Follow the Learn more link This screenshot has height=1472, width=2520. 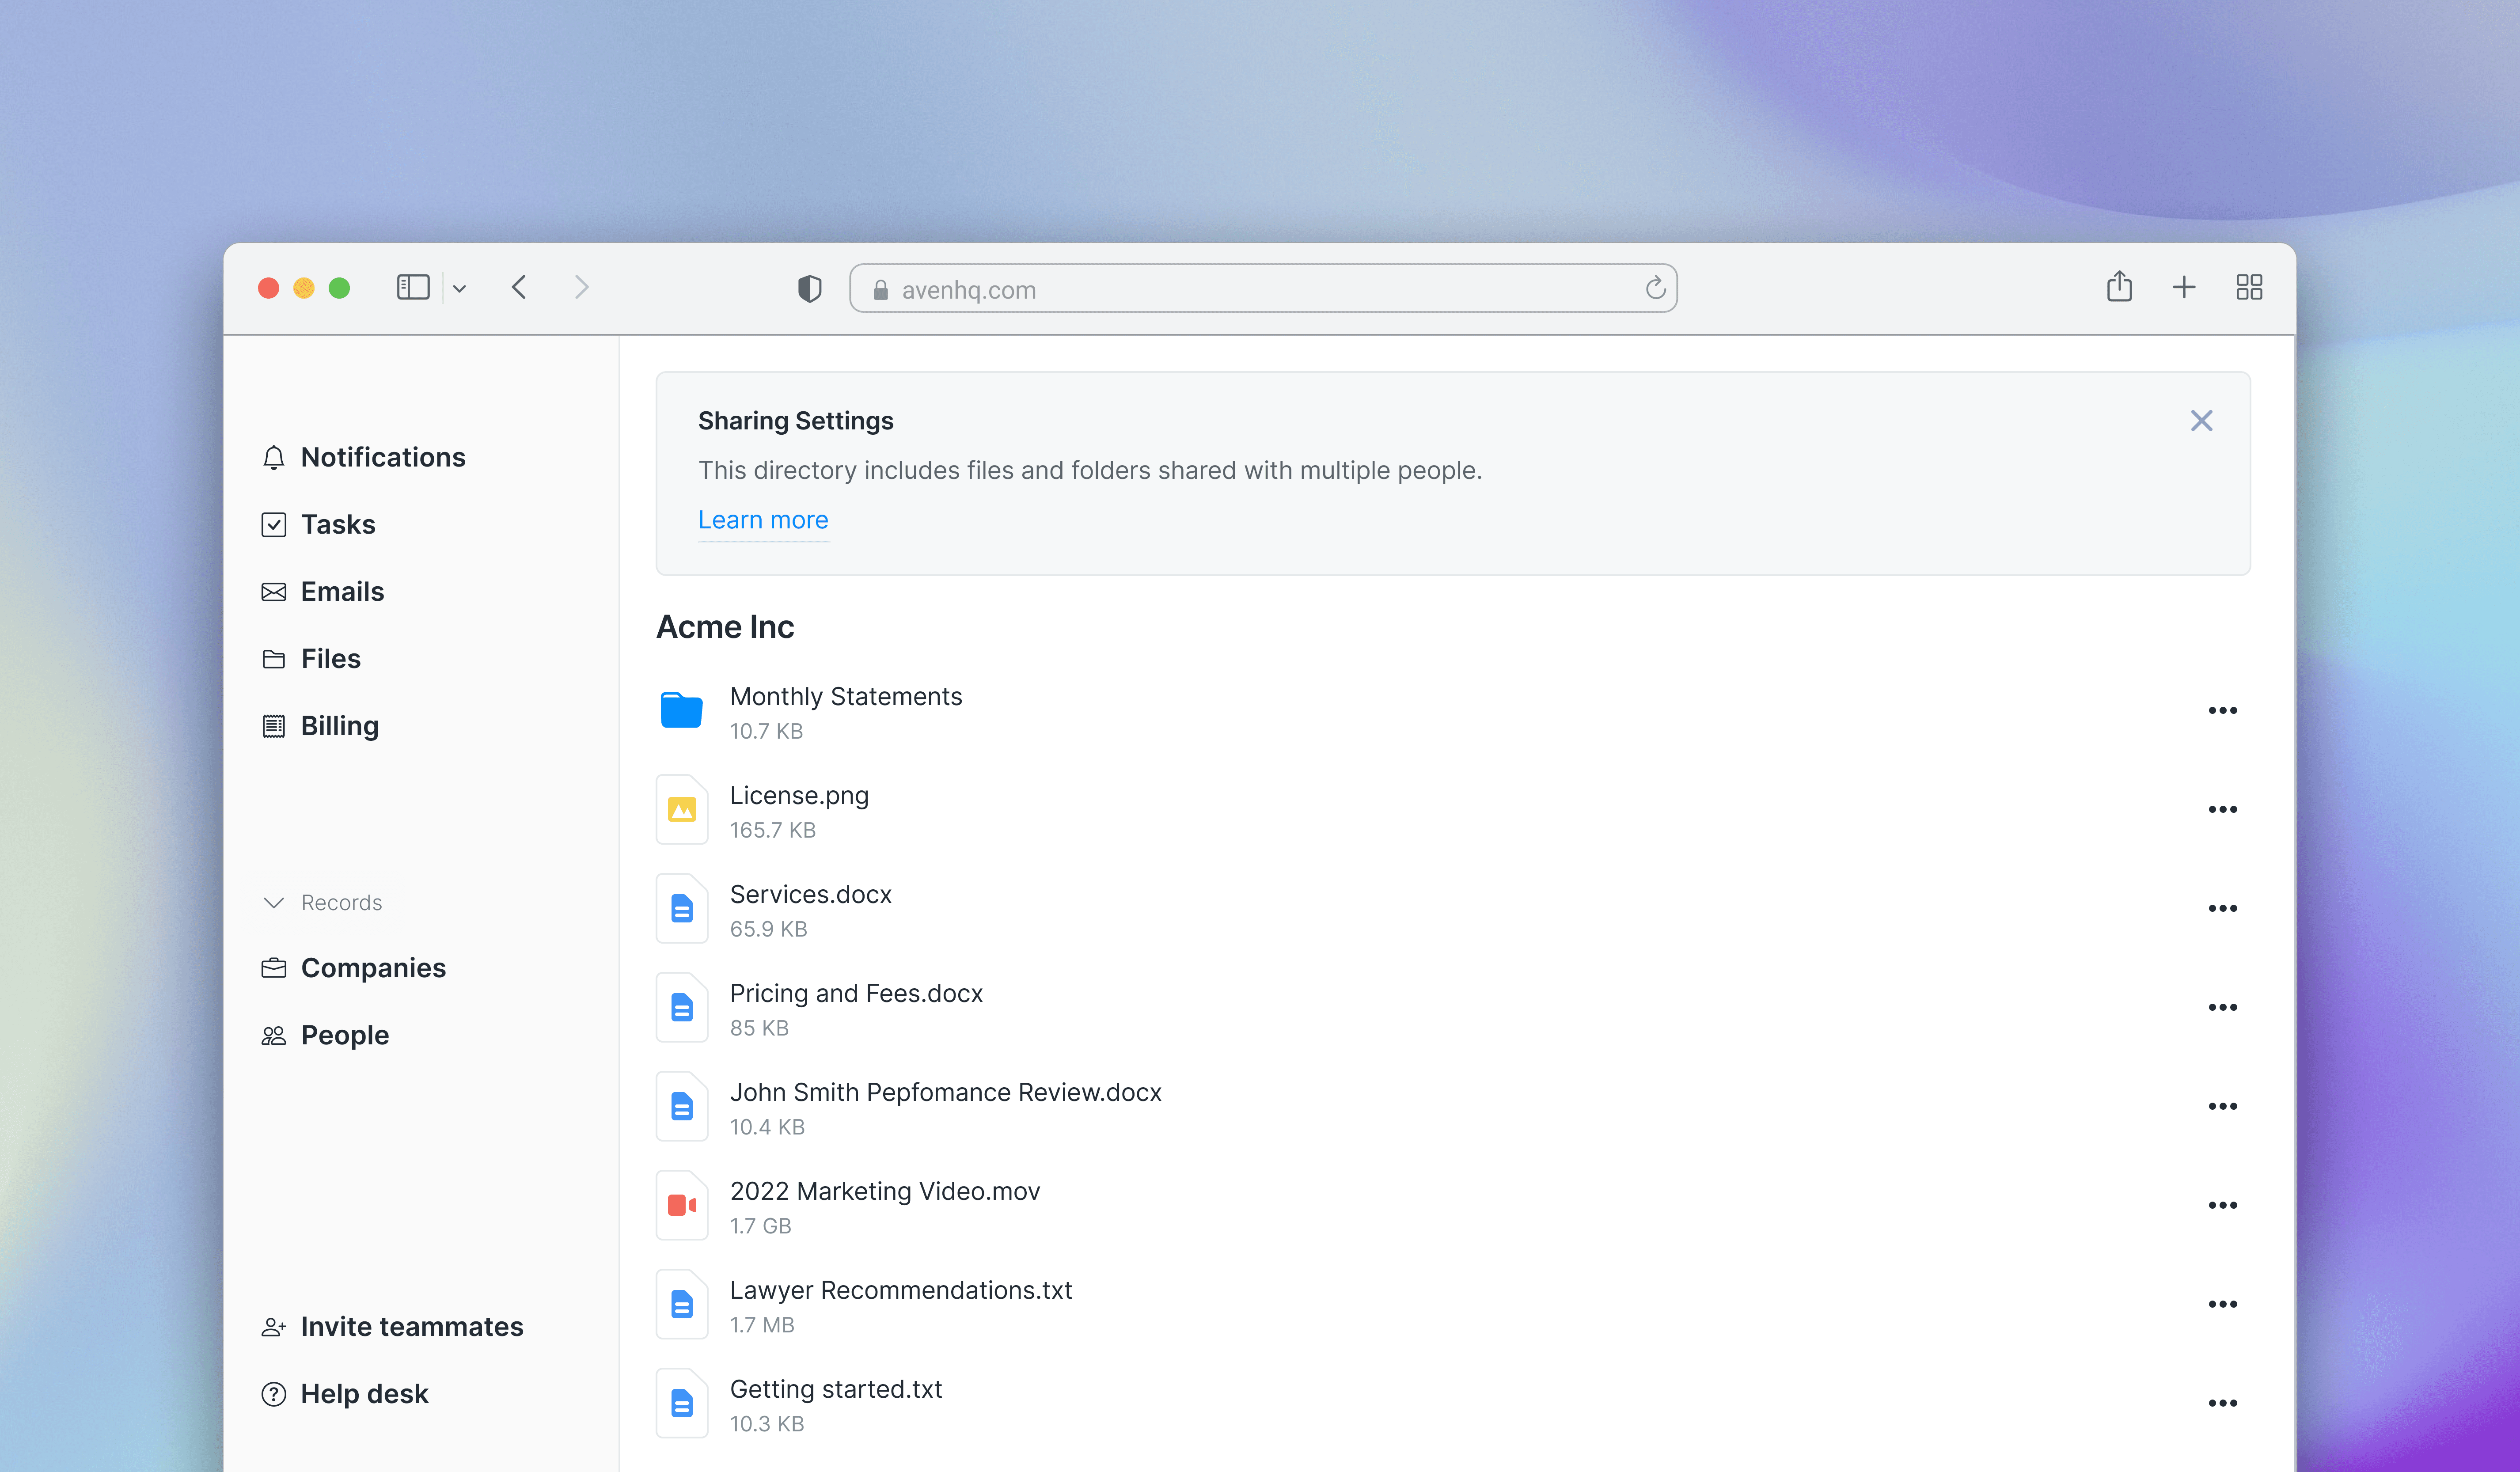[763, 520]
